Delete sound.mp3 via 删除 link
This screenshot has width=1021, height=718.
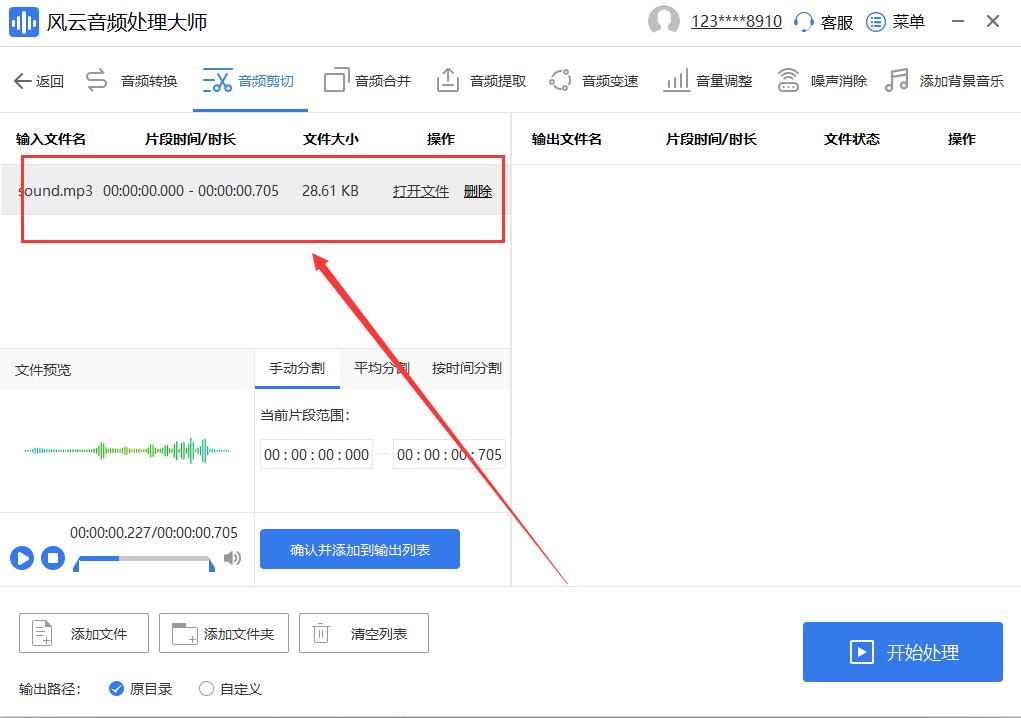(x=478, y=191)
